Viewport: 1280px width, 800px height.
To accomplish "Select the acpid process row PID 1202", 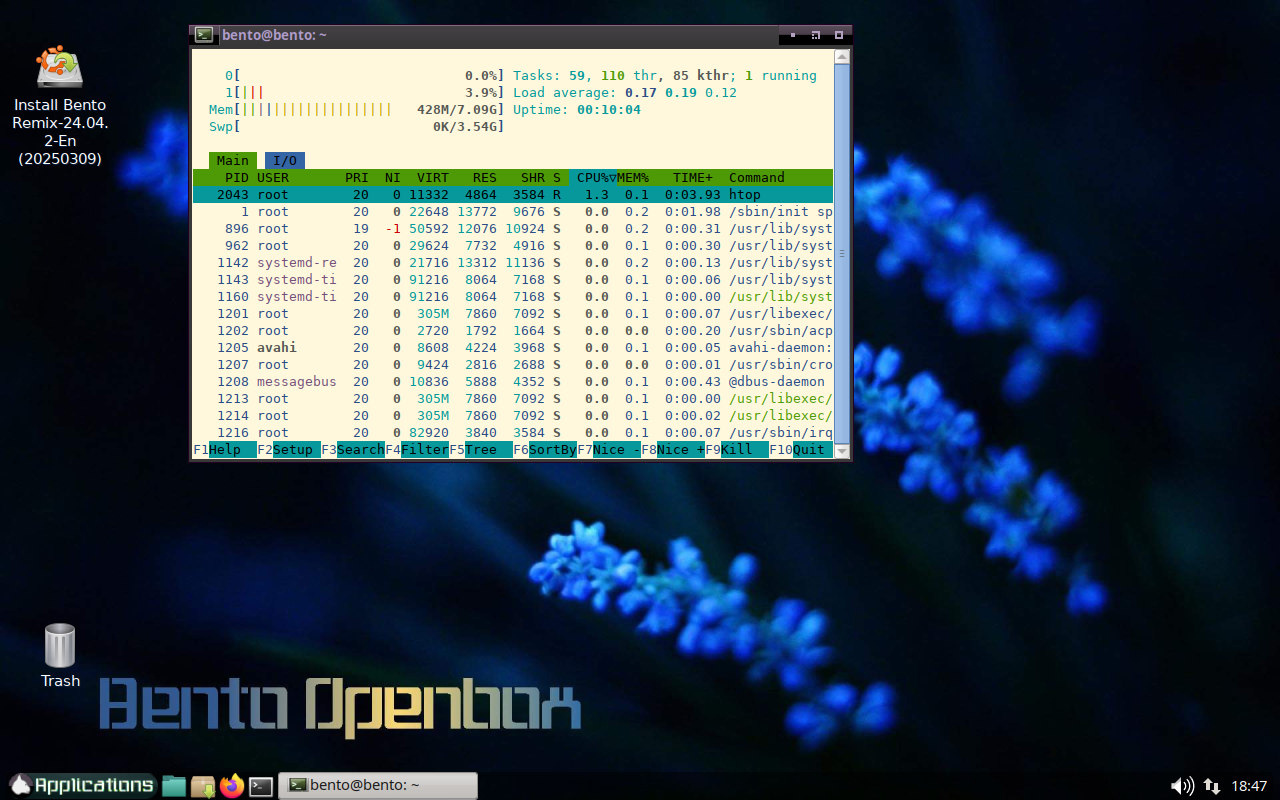I will [x=513, y=330].
